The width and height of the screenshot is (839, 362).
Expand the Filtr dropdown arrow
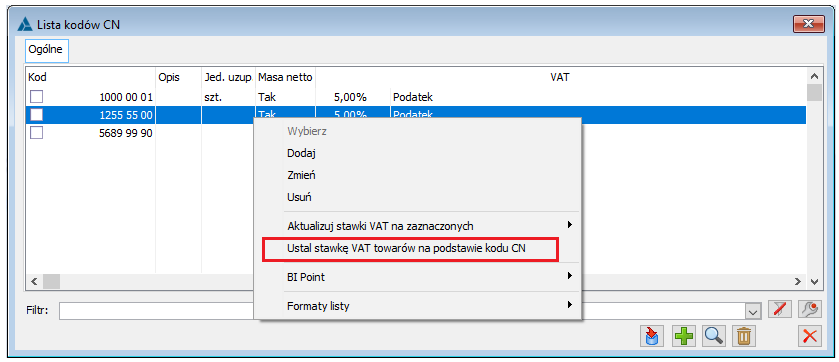753,311
